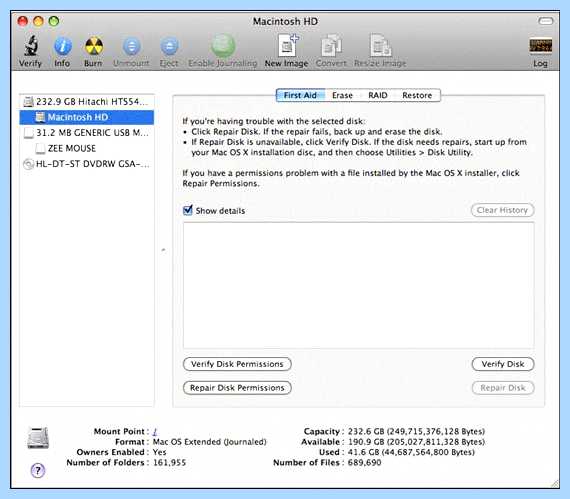Click the Eject toolbar icon
The height and width of the screenshot is (499, 570).
coord(169,47)
